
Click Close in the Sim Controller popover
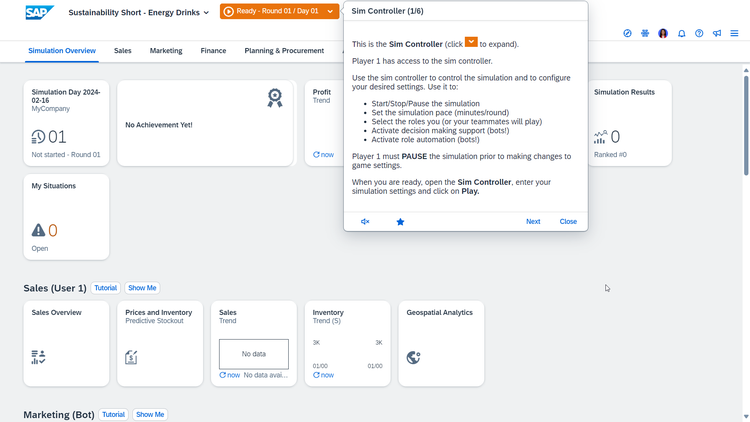[568, 222]
